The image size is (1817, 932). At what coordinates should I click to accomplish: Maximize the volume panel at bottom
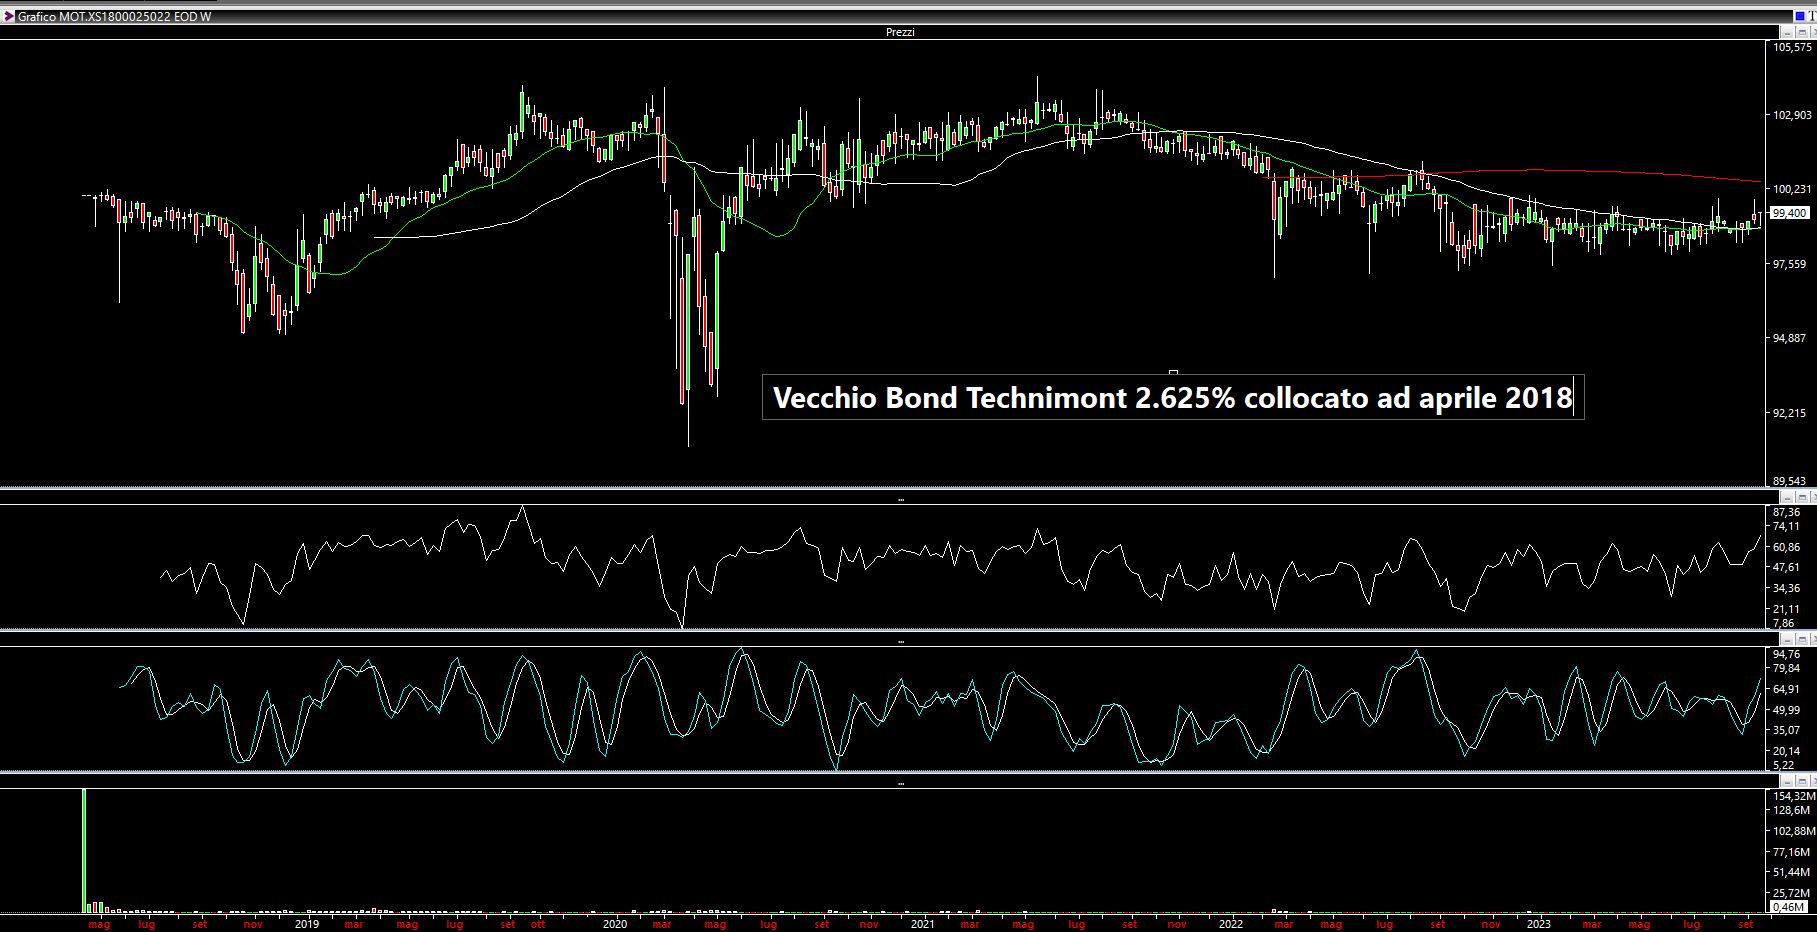pyautogui.click(x=1802, y=781)
